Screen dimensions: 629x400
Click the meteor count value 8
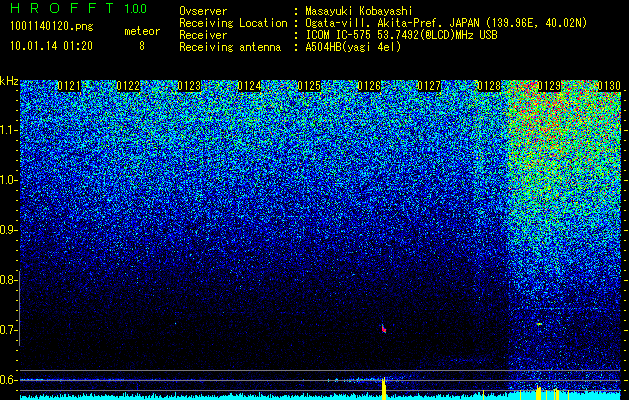pyautogui.click(x=142, y=46)
